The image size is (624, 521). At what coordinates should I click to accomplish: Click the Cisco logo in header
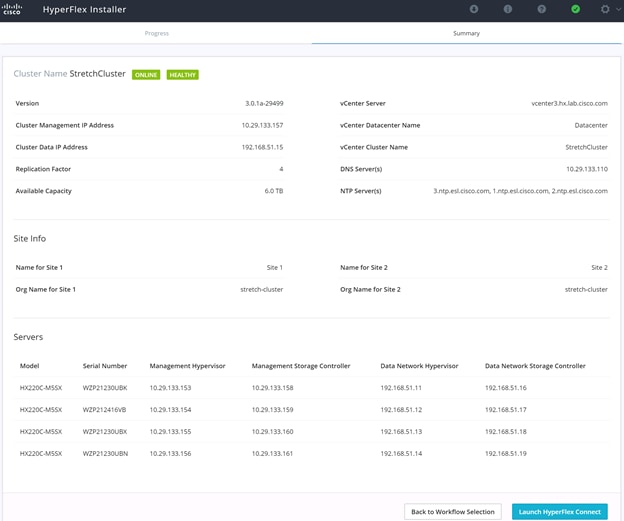(x=12, y=9)
